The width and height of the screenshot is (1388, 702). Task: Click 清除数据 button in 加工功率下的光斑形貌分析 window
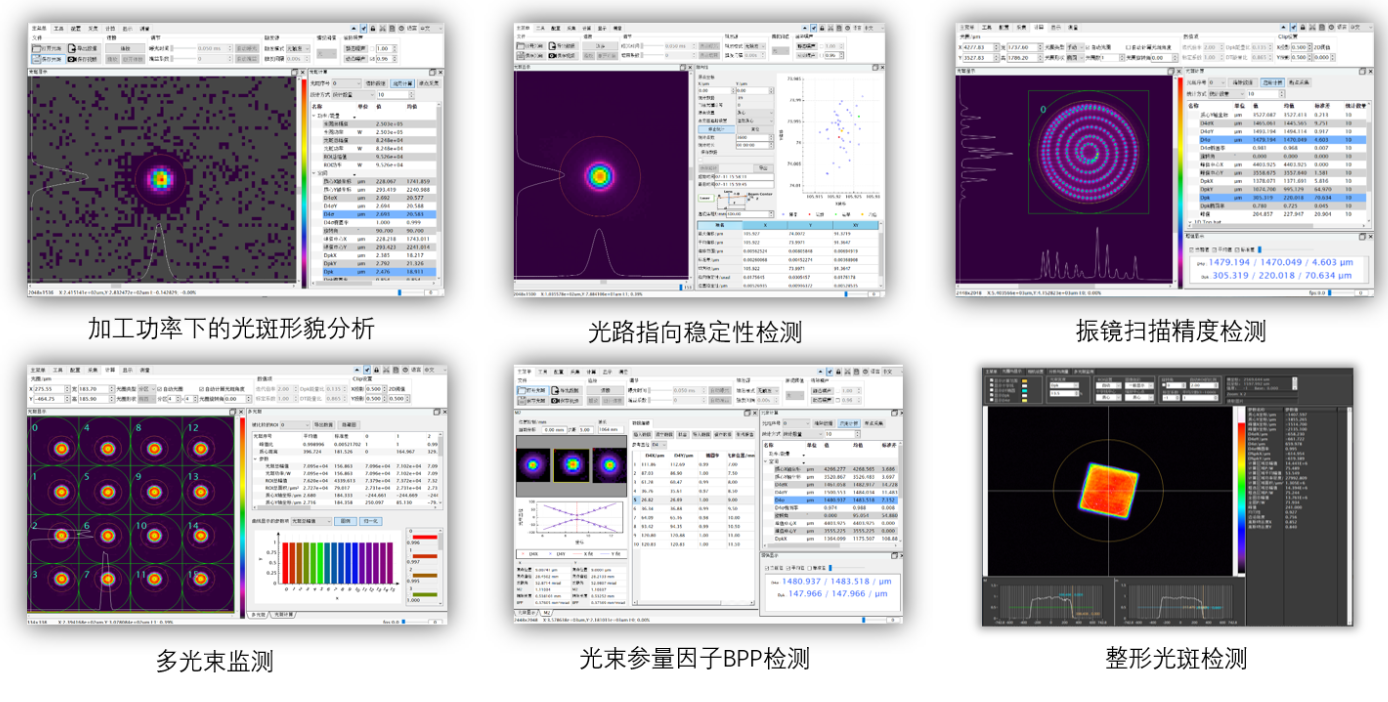(376, 83)
